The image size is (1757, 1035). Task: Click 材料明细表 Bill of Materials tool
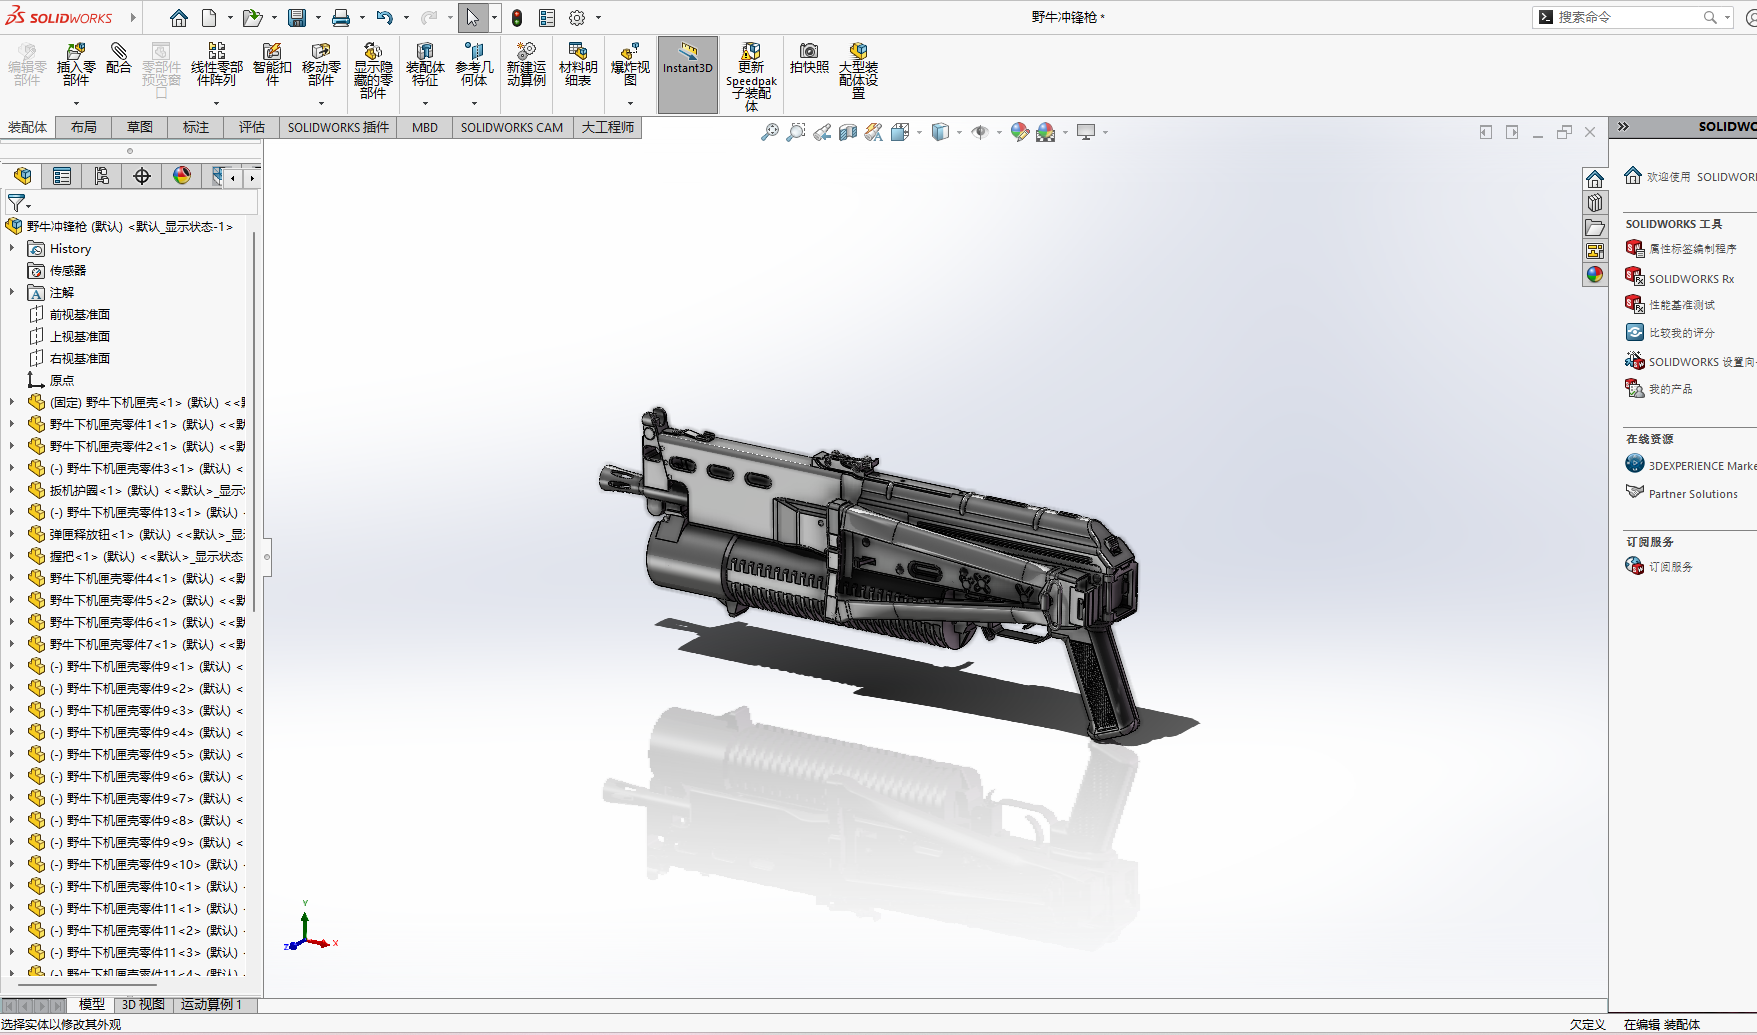578,64
